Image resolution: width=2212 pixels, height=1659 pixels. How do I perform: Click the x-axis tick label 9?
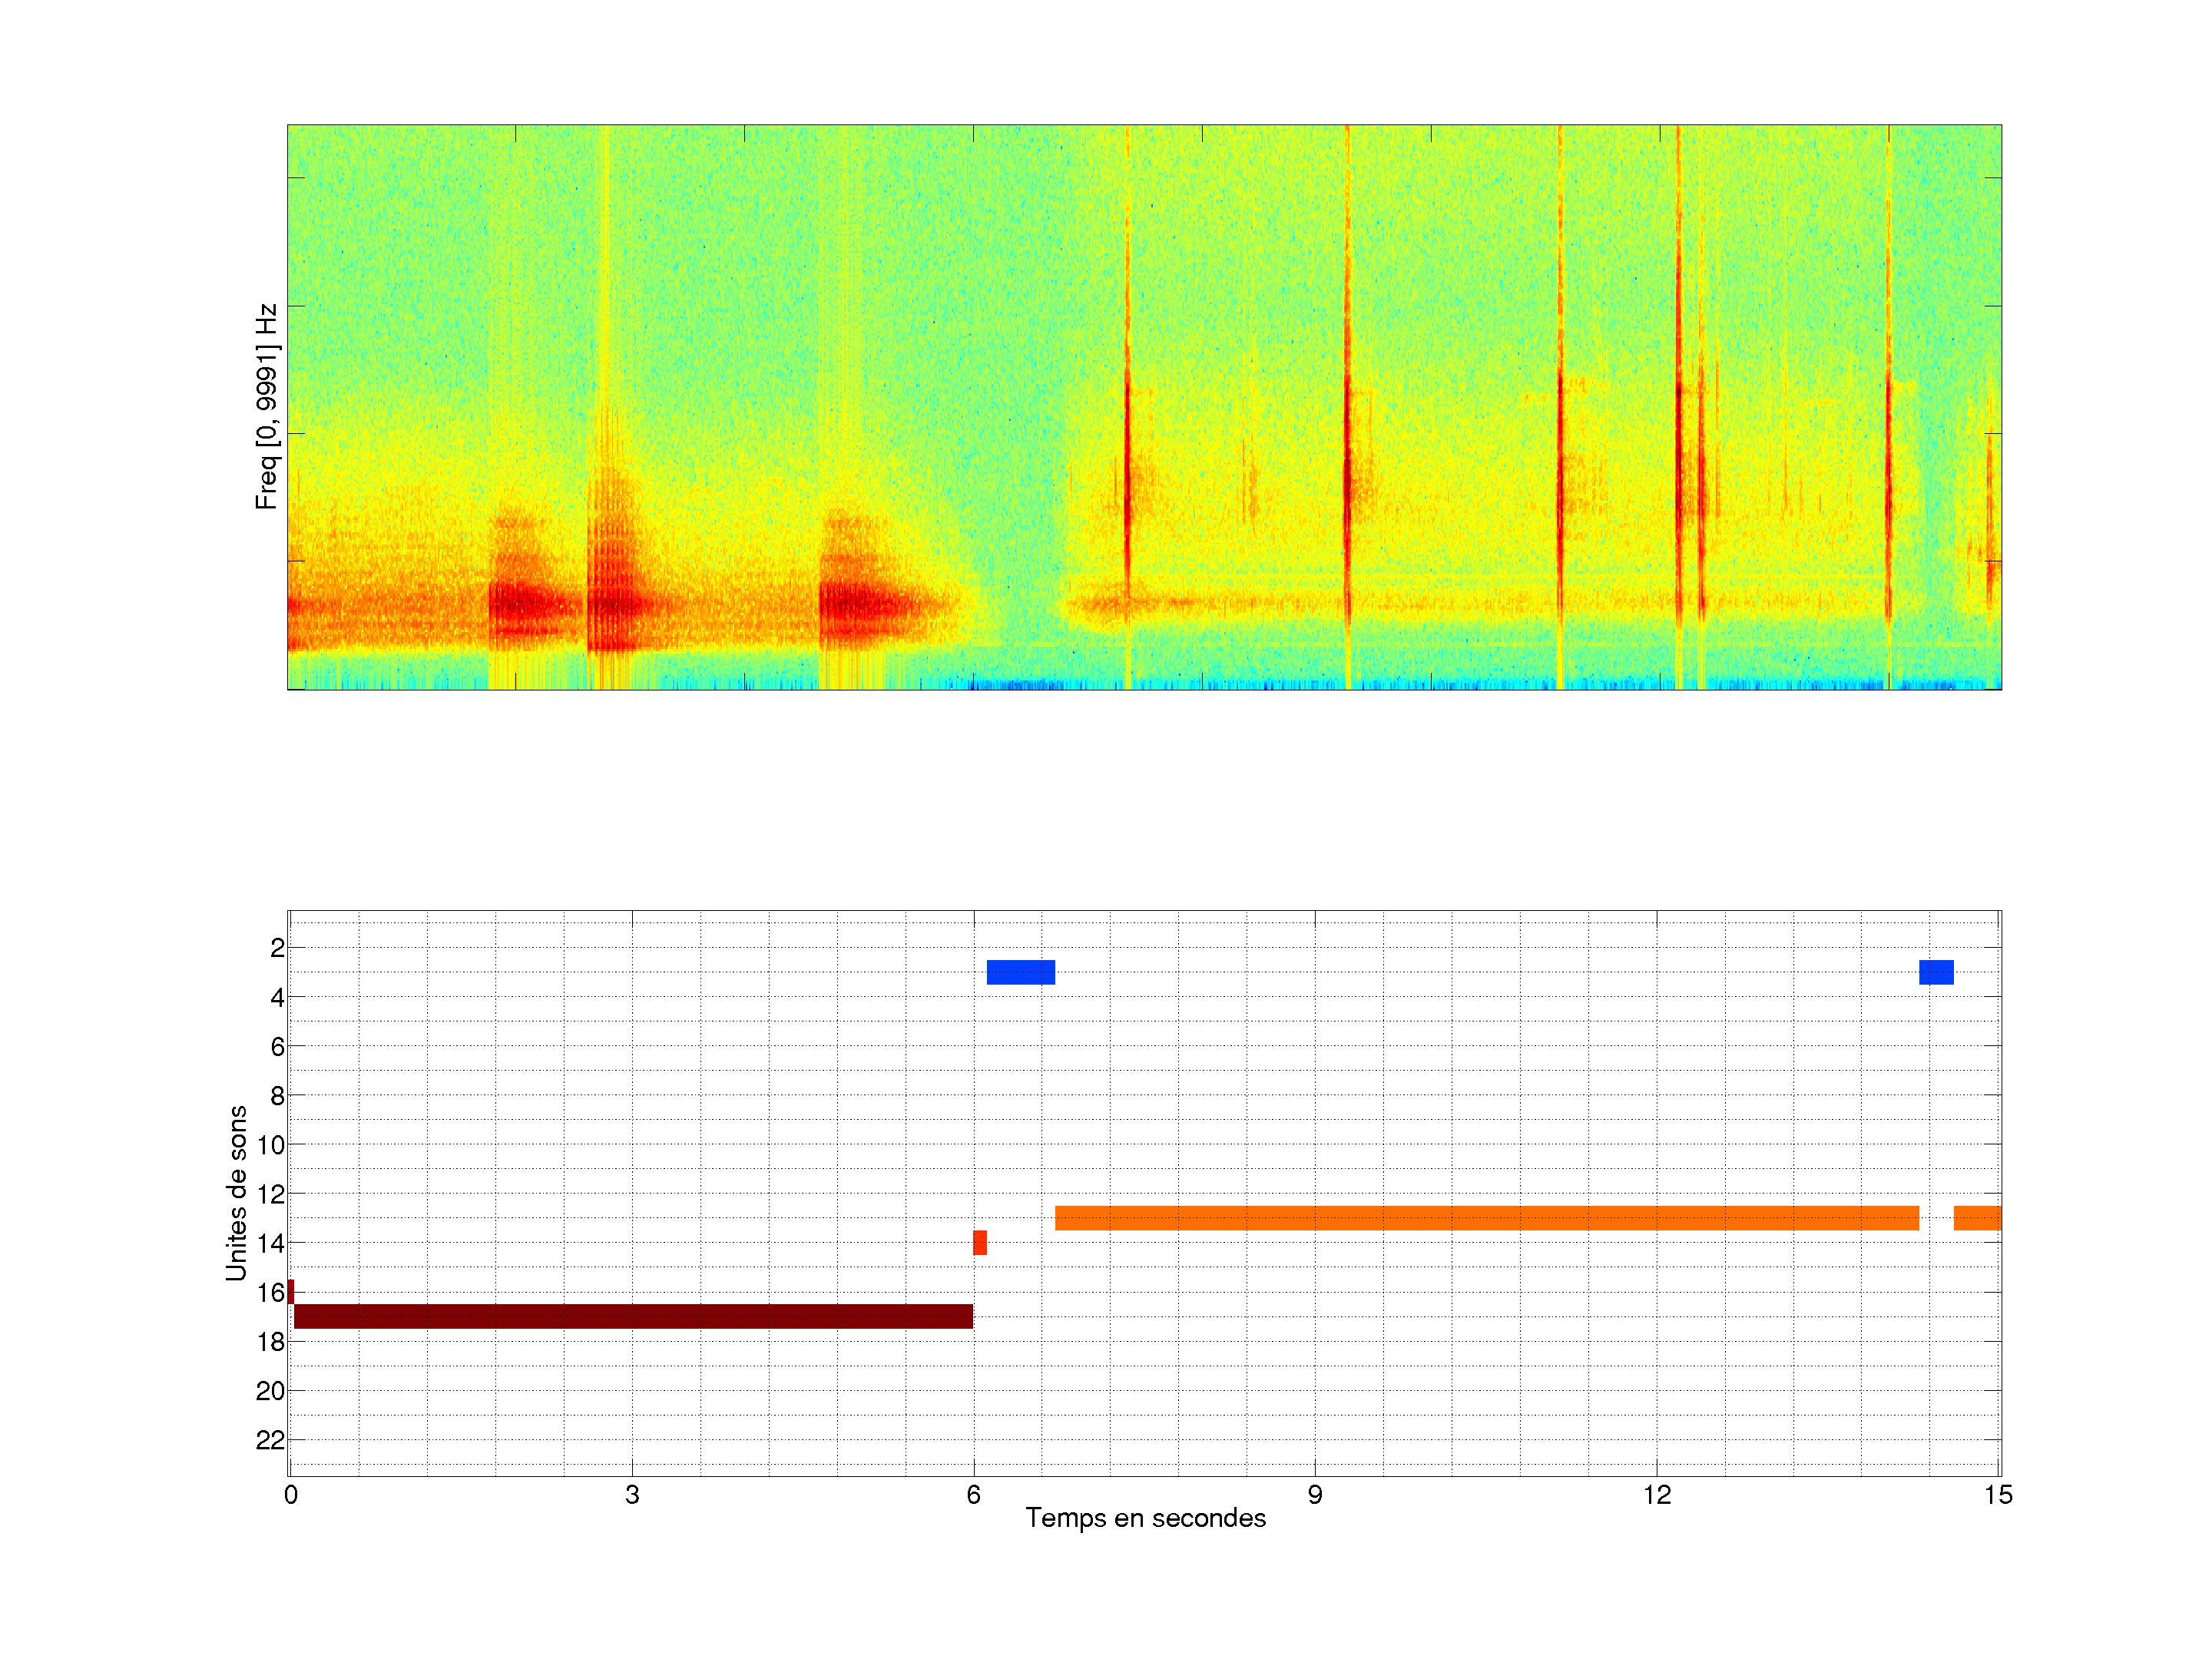[x=1315, y=1495]
